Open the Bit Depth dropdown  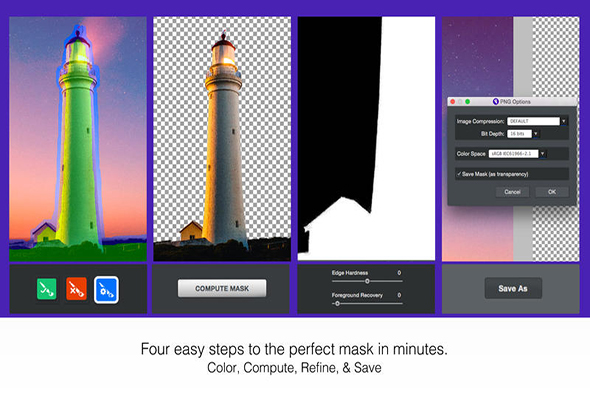536,134
